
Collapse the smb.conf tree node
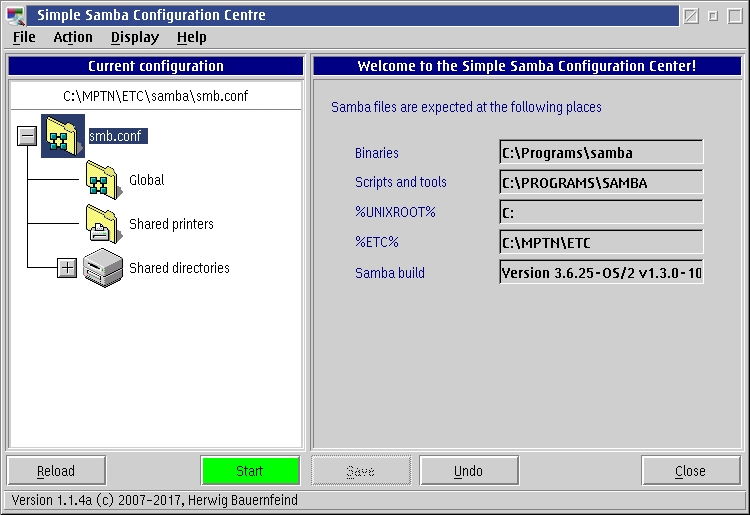27,136
